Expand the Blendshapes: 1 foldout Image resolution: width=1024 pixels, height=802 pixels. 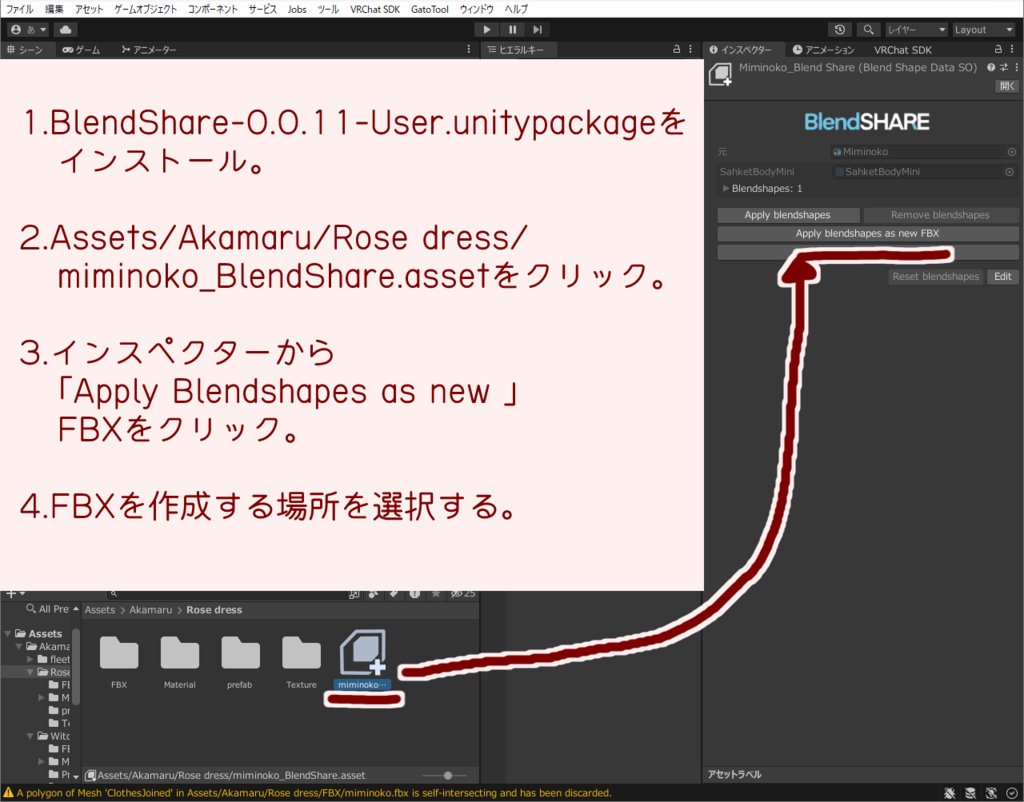[726, 188]
